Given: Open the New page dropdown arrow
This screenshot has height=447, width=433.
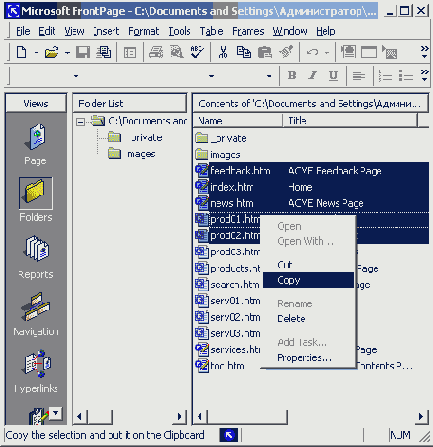Looking at the screenshot, I should point(36,53).
